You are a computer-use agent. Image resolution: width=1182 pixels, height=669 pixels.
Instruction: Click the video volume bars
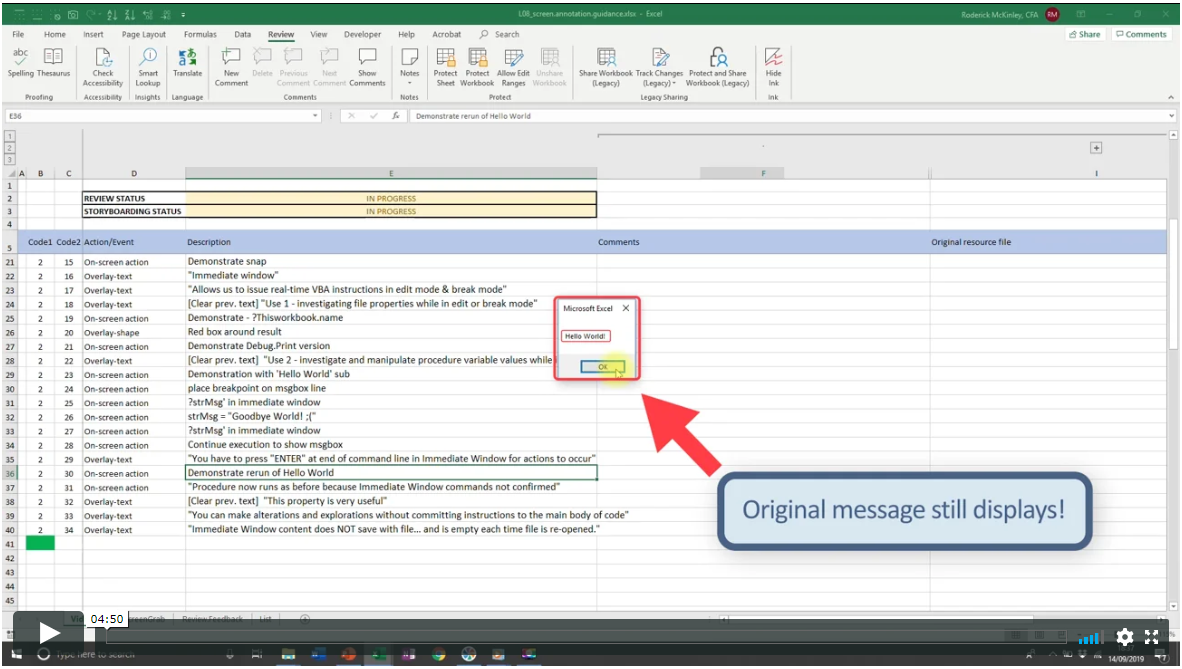1089,637
